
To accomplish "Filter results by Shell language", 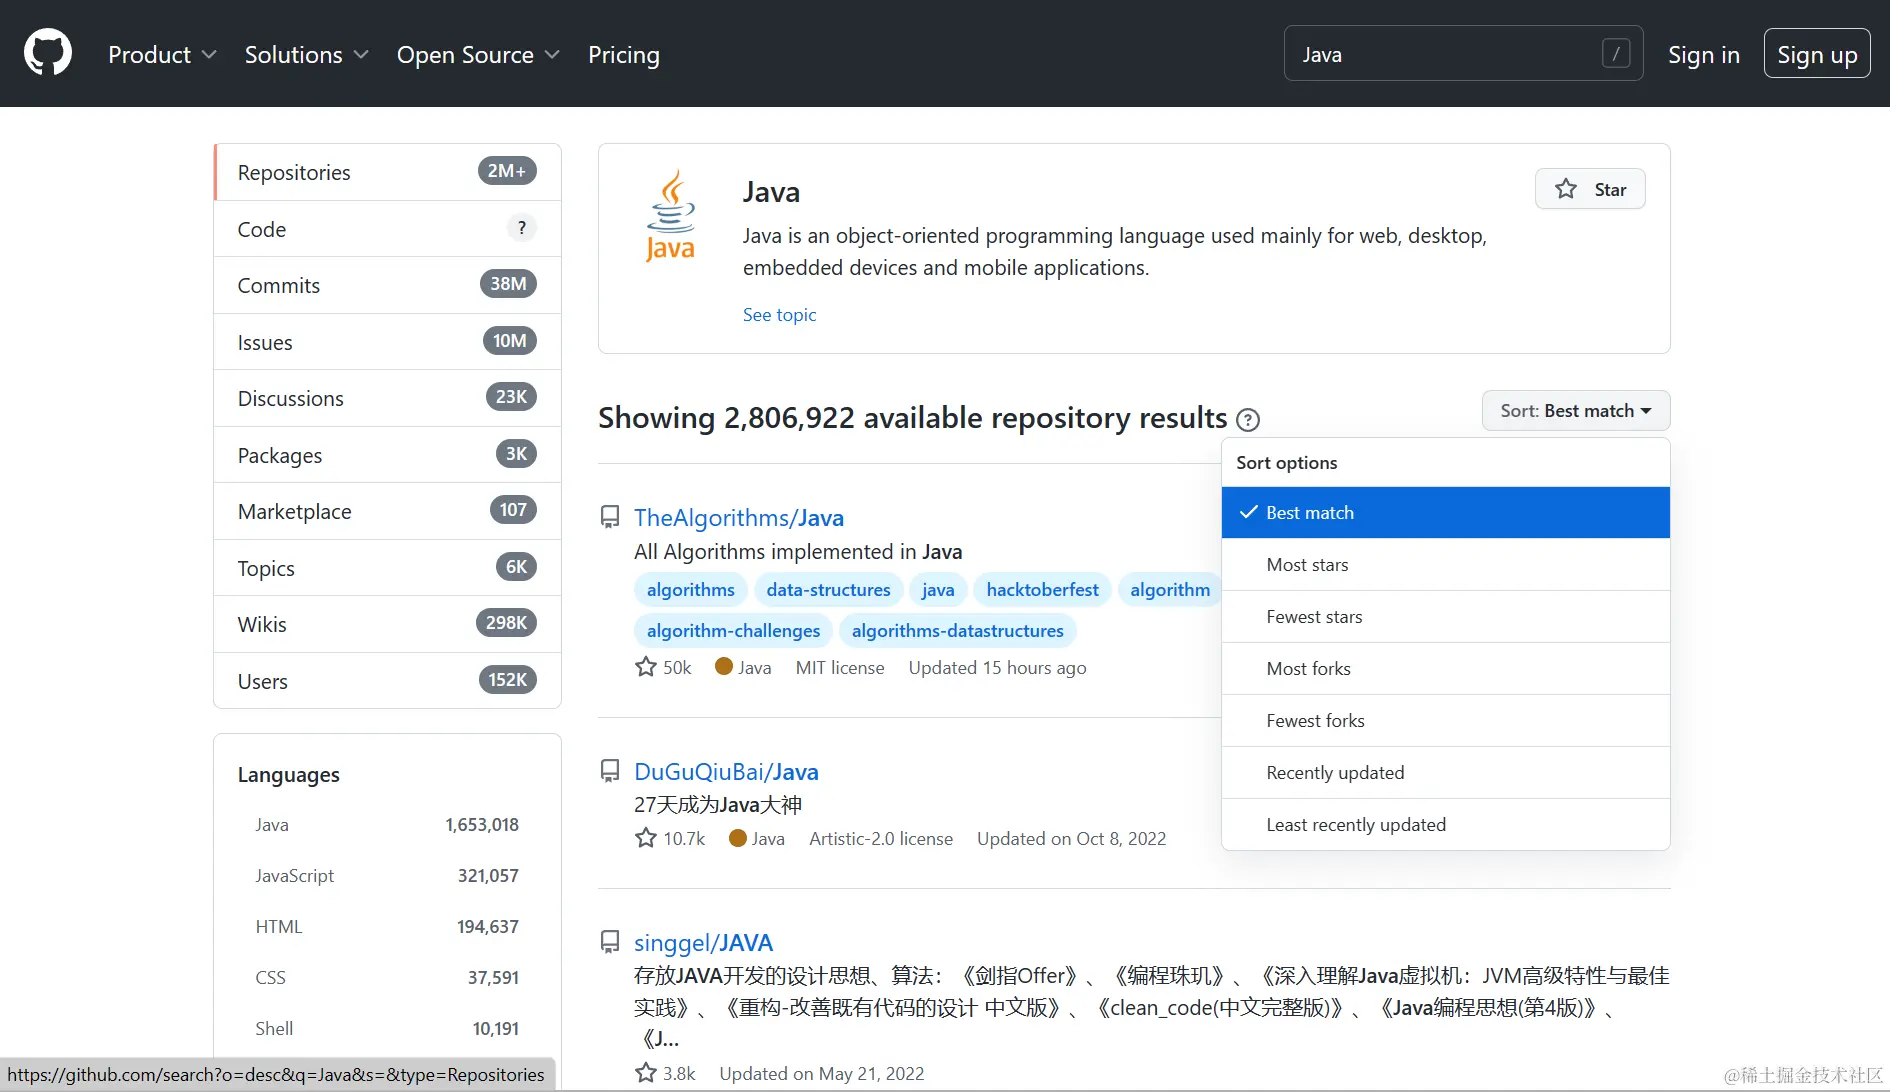I will click(x=387, y=1029).
